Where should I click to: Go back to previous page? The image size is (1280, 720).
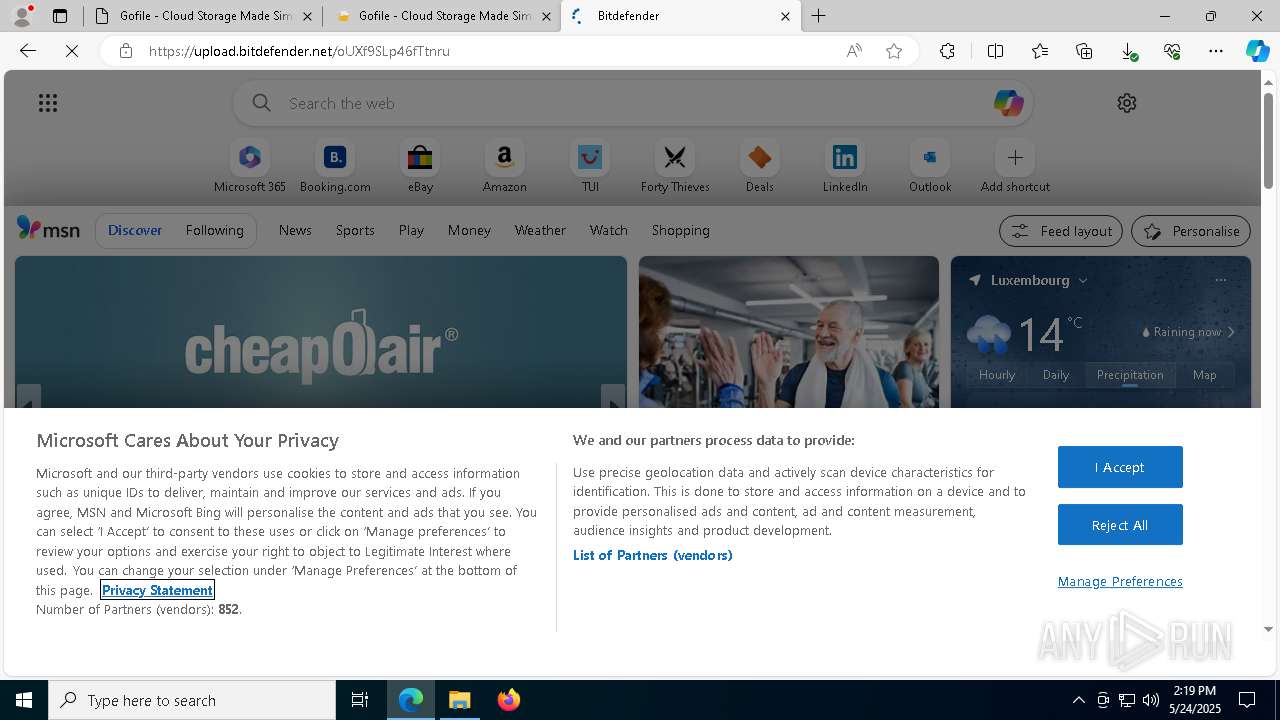click(28, 51)
